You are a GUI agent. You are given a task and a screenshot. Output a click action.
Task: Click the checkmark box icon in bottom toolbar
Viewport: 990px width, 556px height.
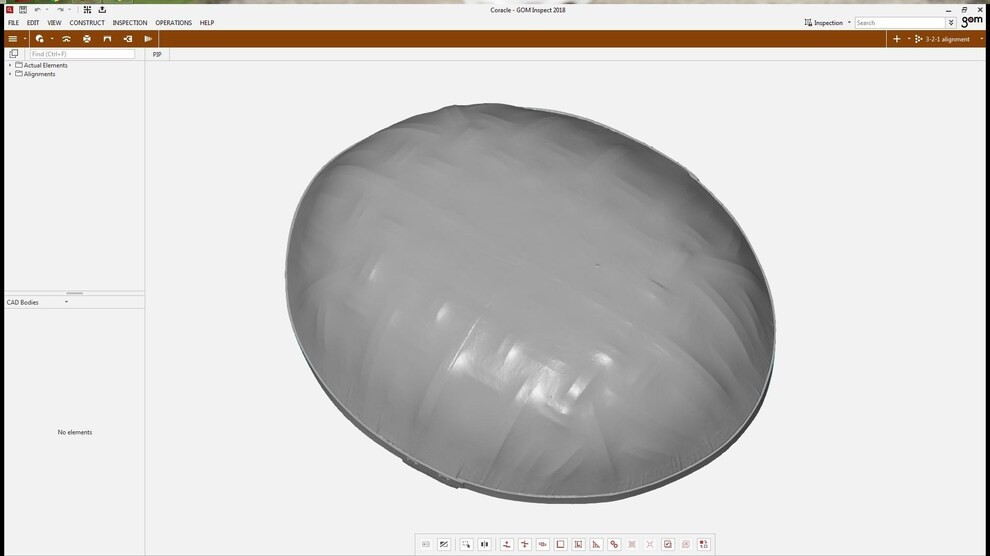pos(668,544)
